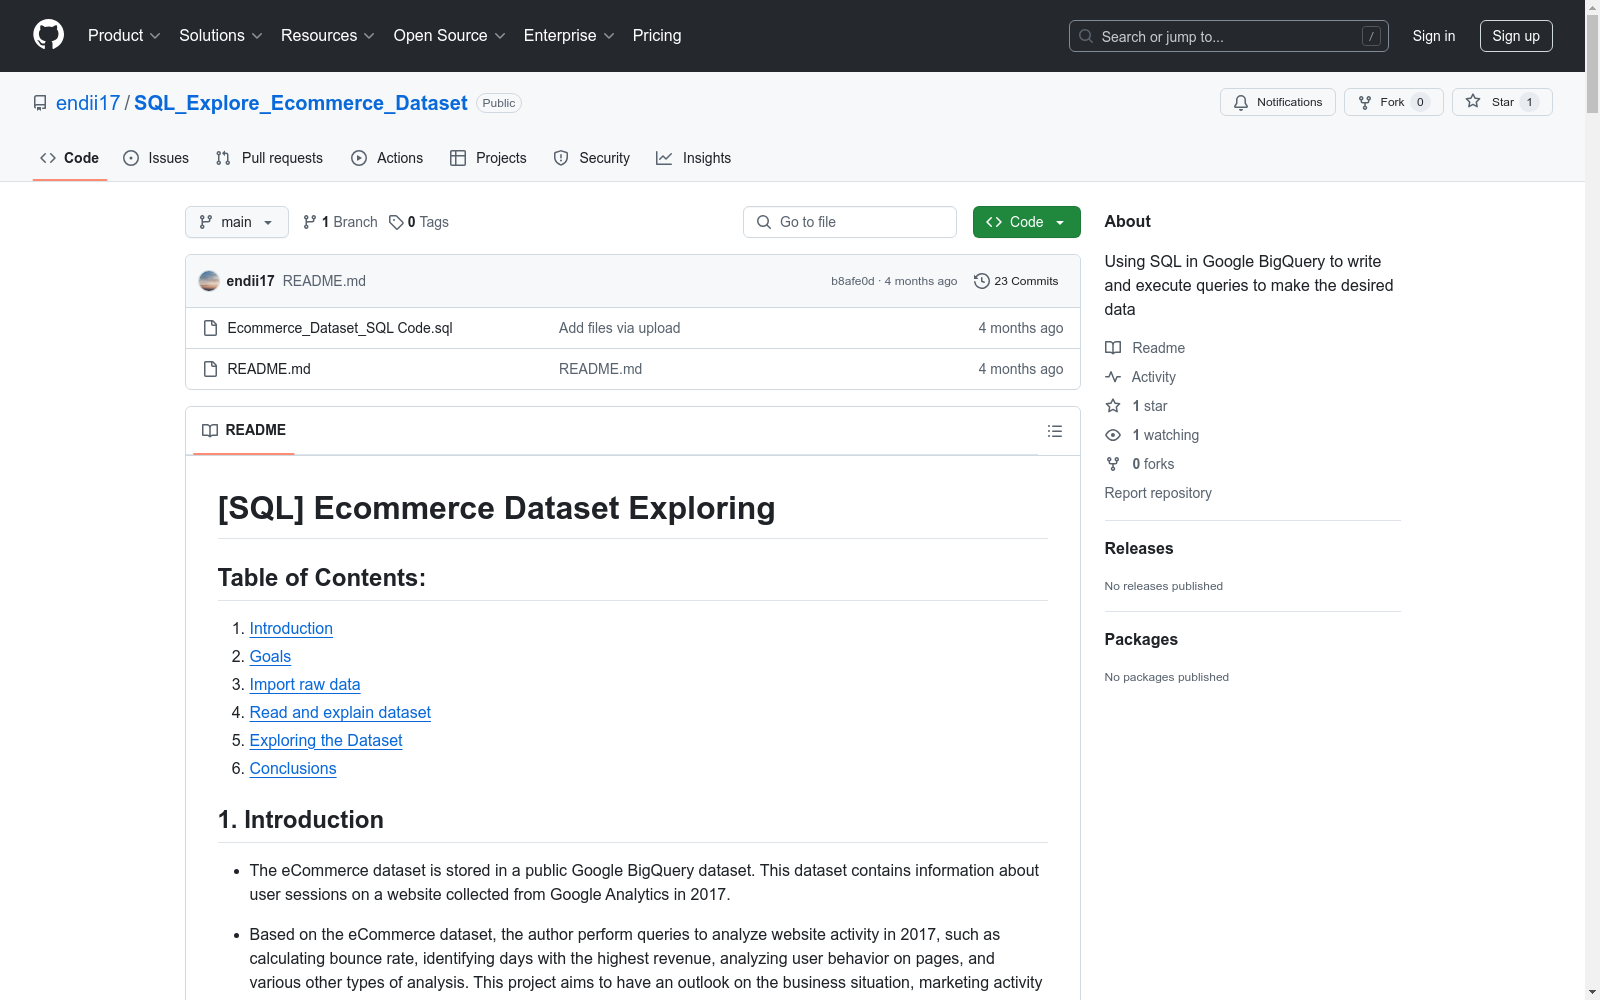Open commit b8afe0d hash link
The image size is (1600, 1000).
(853, 281)
